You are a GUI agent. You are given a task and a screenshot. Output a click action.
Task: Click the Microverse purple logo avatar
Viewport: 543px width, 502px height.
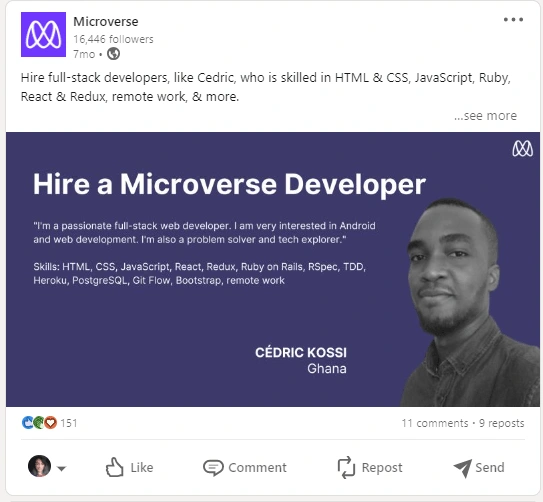click(x=43, y=34)
